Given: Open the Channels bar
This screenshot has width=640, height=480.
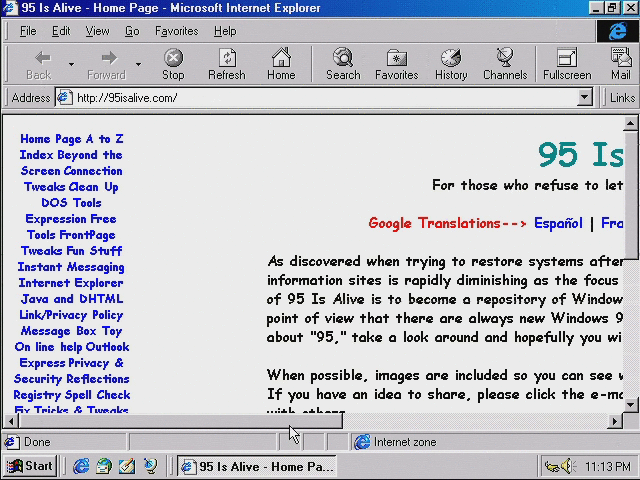Looking at the screenshot, I should click(505, 64).
